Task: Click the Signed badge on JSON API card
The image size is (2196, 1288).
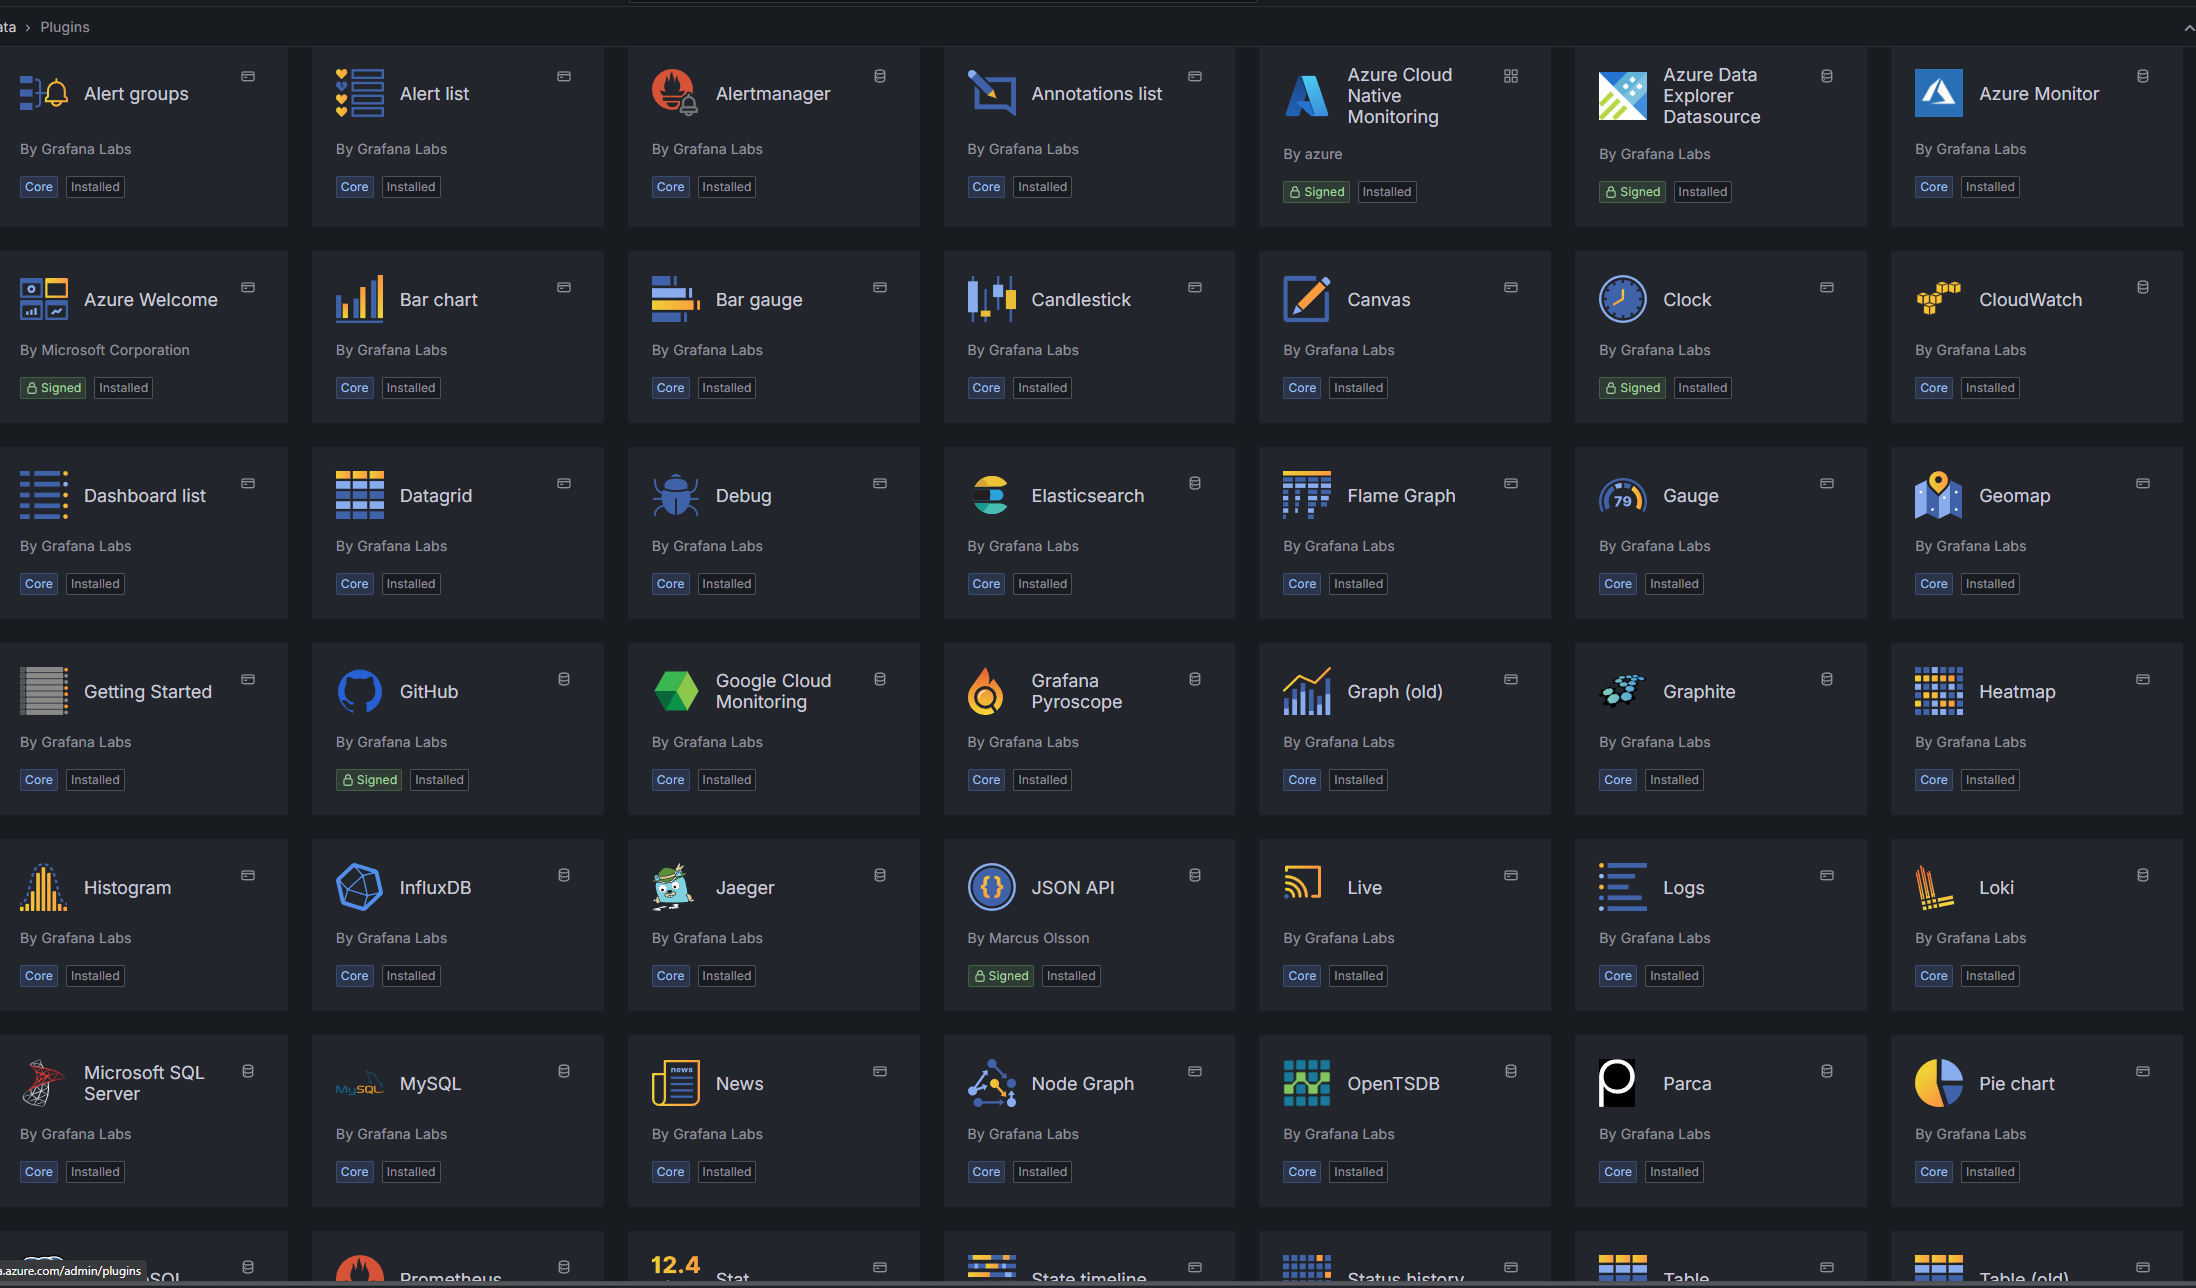Action: [1001, 976]
